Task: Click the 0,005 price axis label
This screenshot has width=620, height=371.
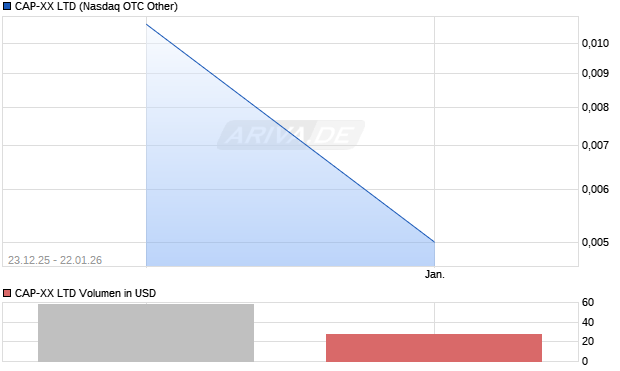Action: [595, 242]
